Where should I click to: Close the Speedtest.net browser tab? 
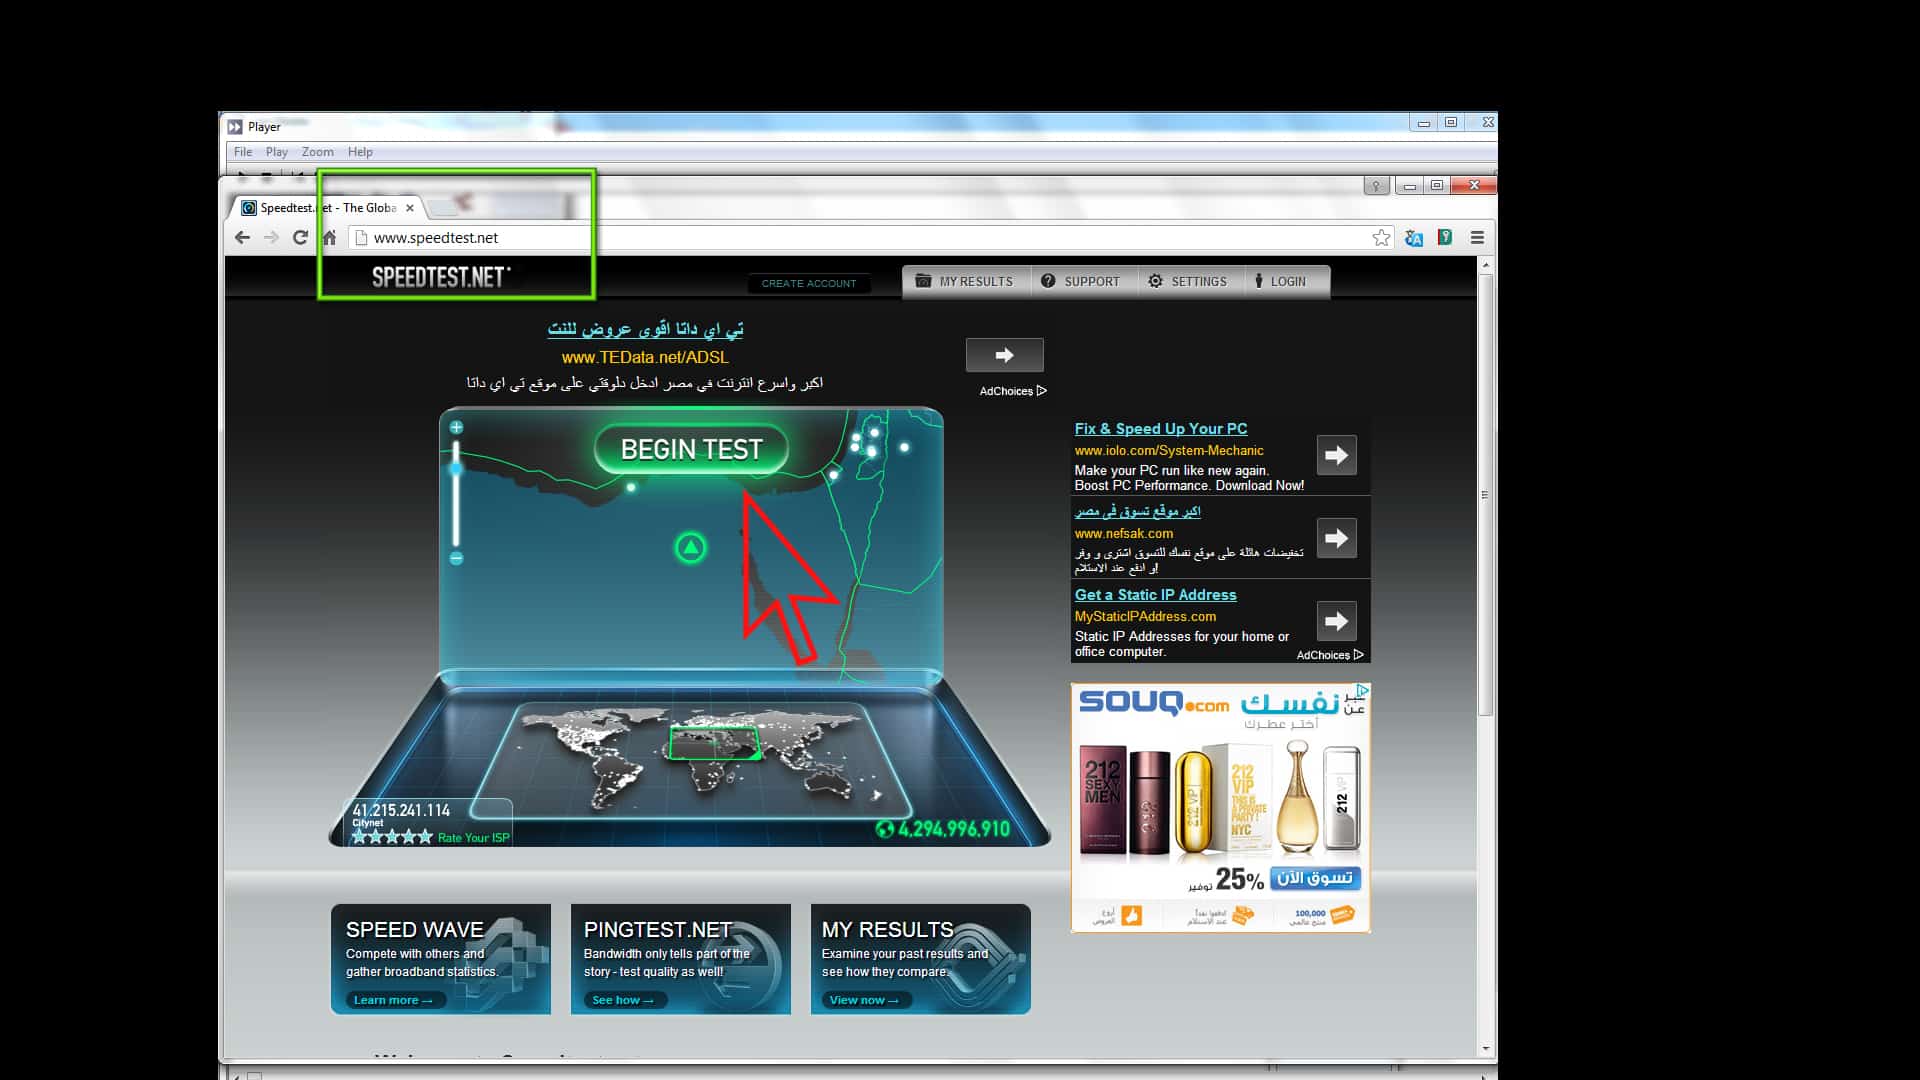coord(410,208)
